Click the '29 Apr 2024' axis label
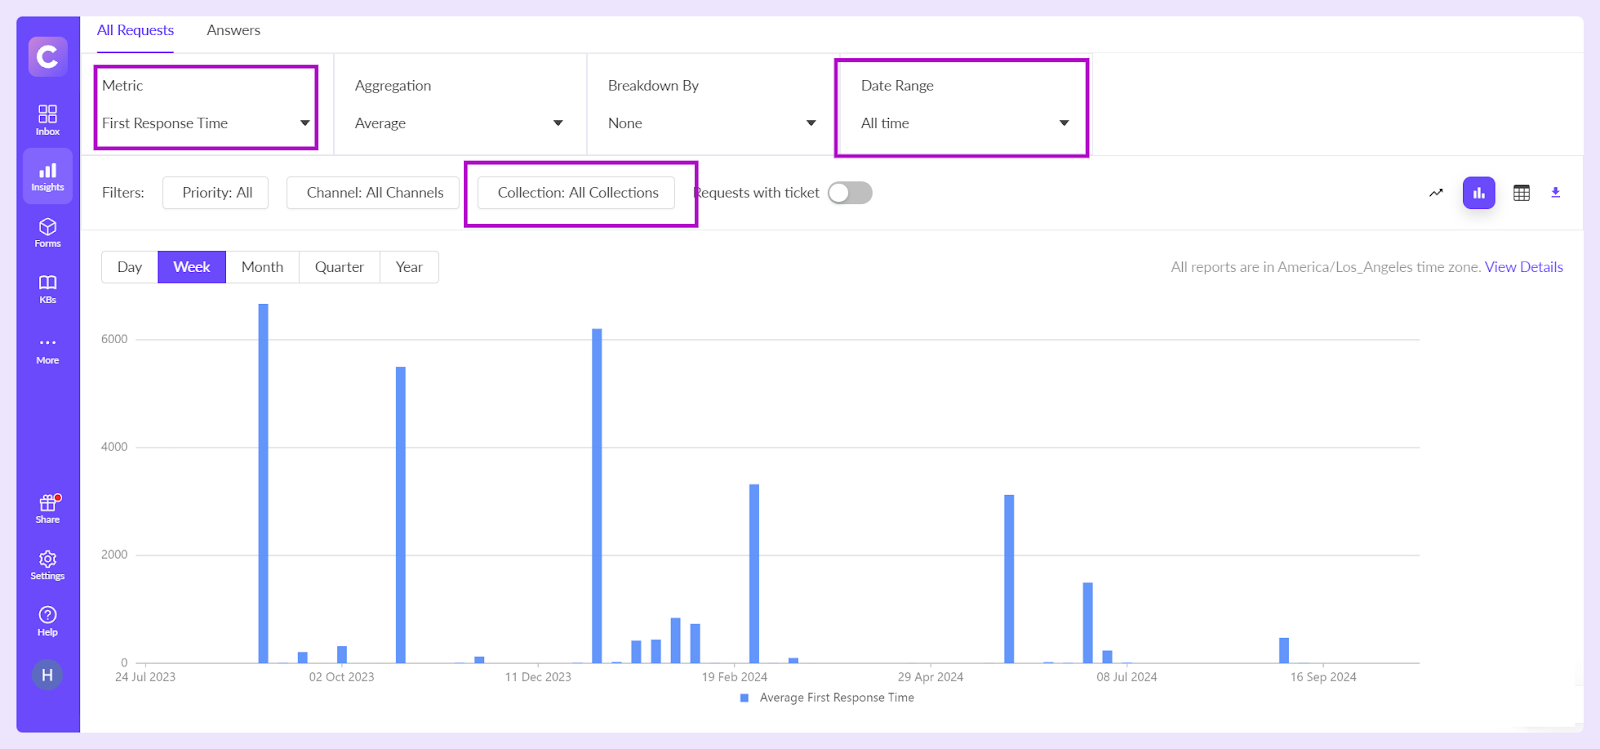The height and width of the screenshot is (749, 1600). click(x=931, y=677)
